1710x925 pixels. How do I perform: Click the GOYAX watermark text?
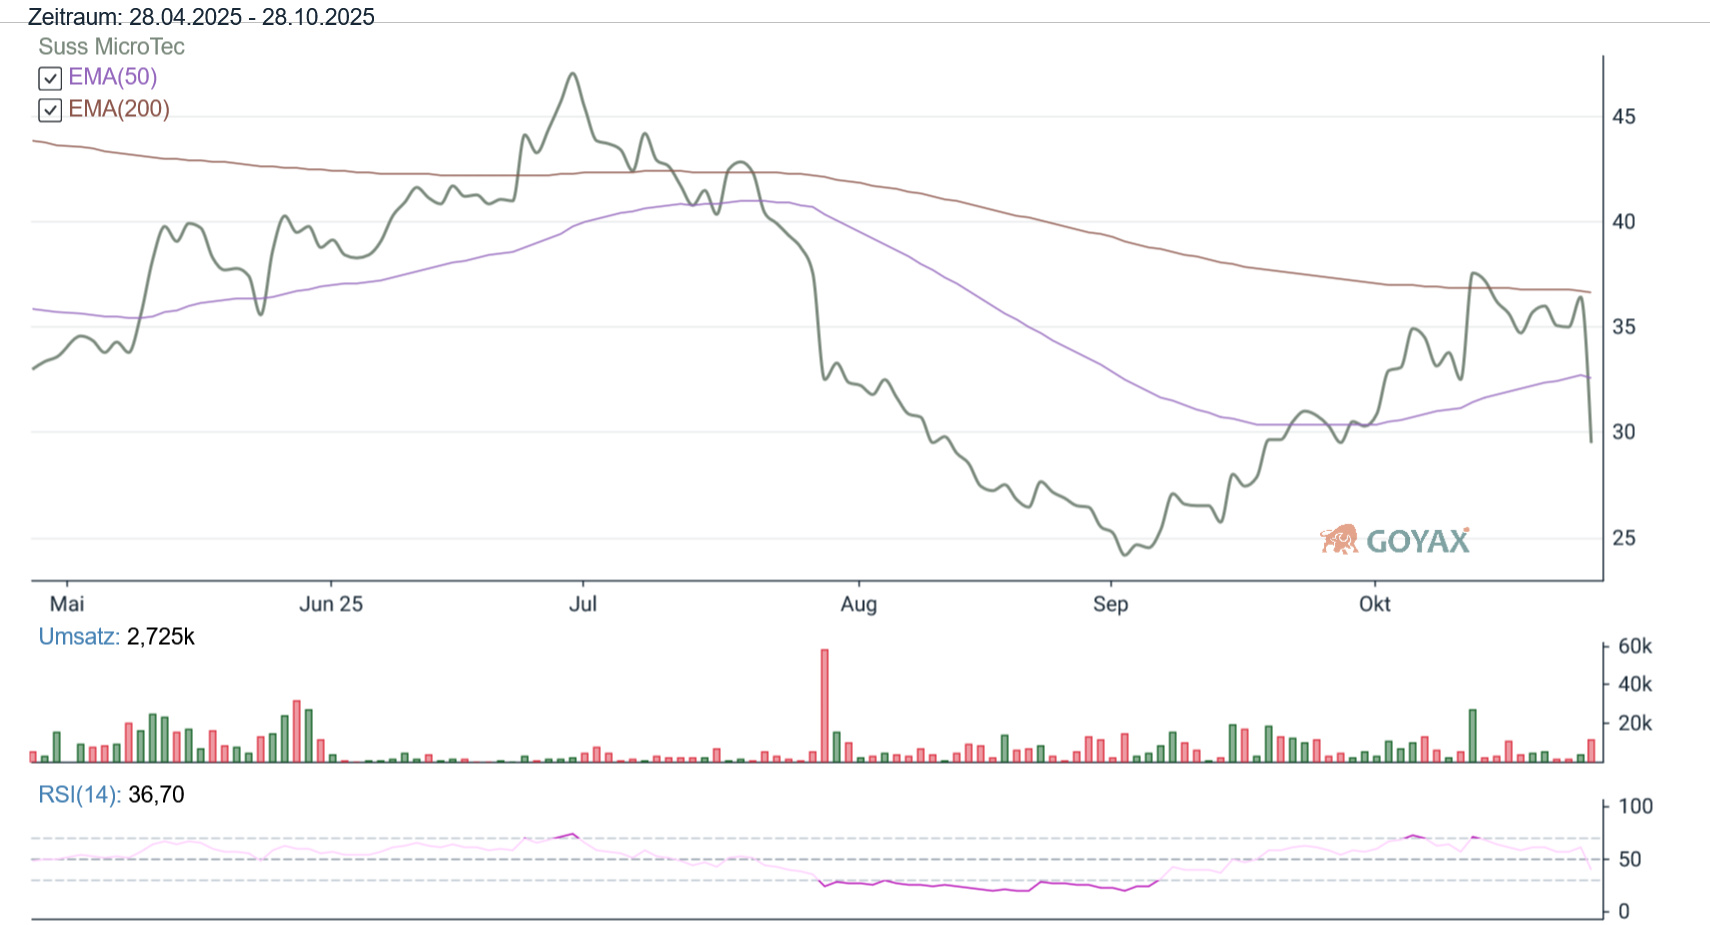(1417, 542)
